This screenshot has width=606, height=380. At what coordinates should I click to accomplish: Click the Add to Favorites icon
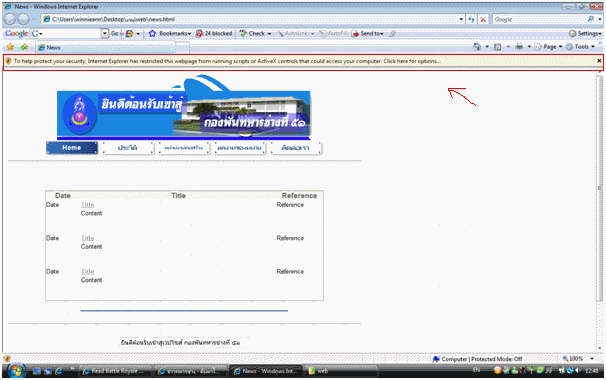tap(24, 47)
